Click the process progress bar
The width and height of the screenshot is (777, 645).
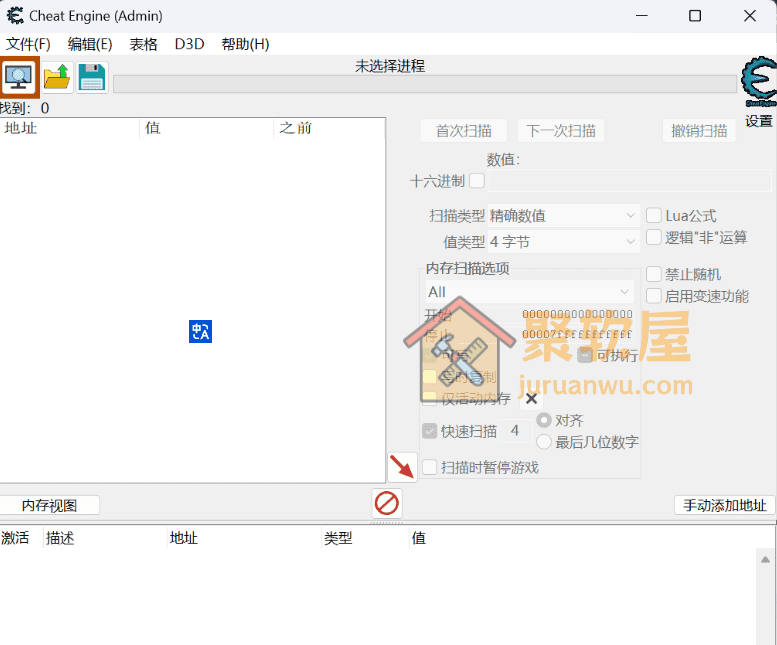425,84
